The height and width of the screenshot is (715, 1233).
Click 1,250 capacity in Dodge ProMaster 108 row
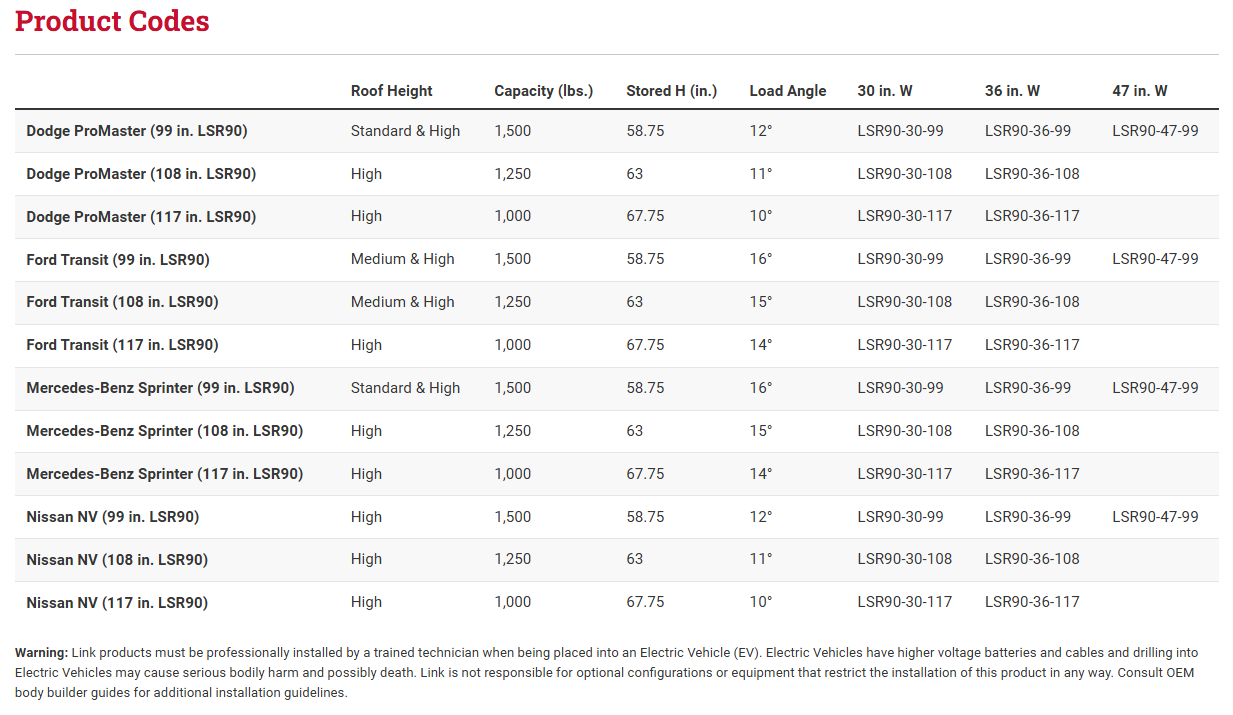click(513, 174)
